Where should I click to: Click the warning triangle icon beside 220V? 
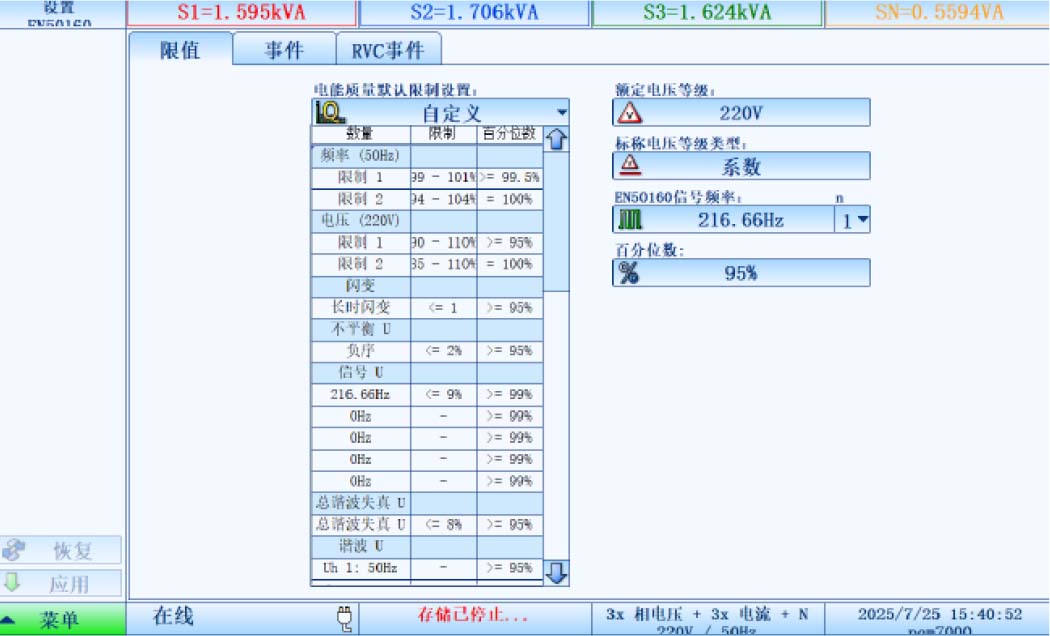(x=629, y=112)
